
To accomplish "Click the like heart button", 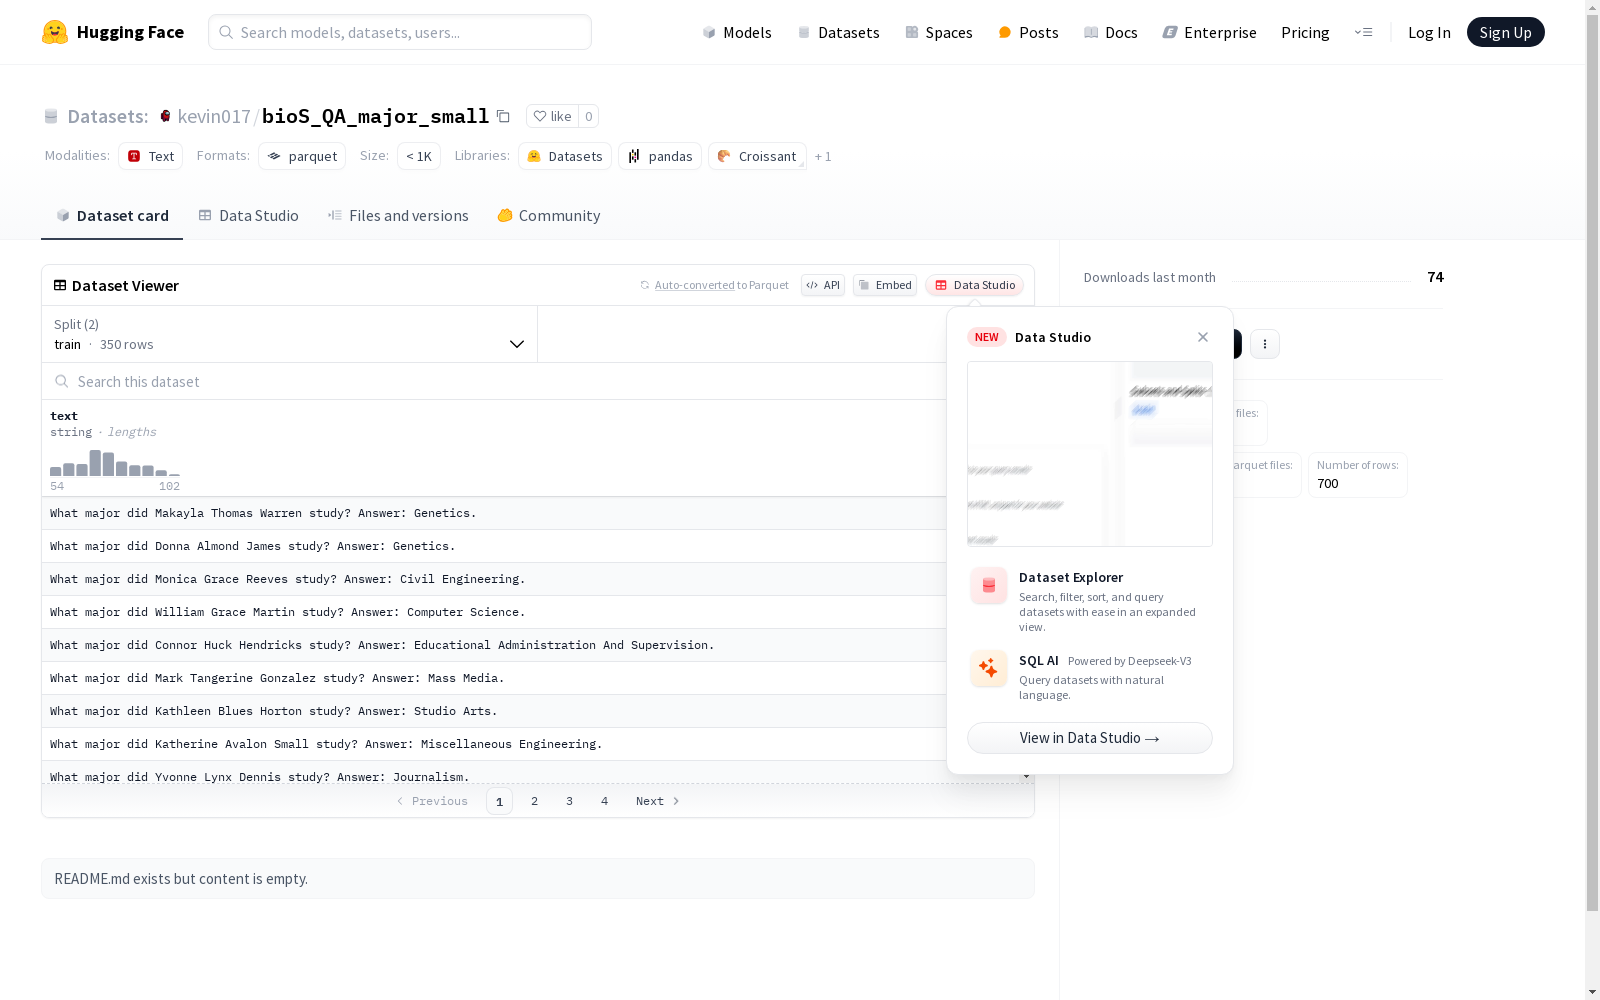I will click(x=551, y=116).
